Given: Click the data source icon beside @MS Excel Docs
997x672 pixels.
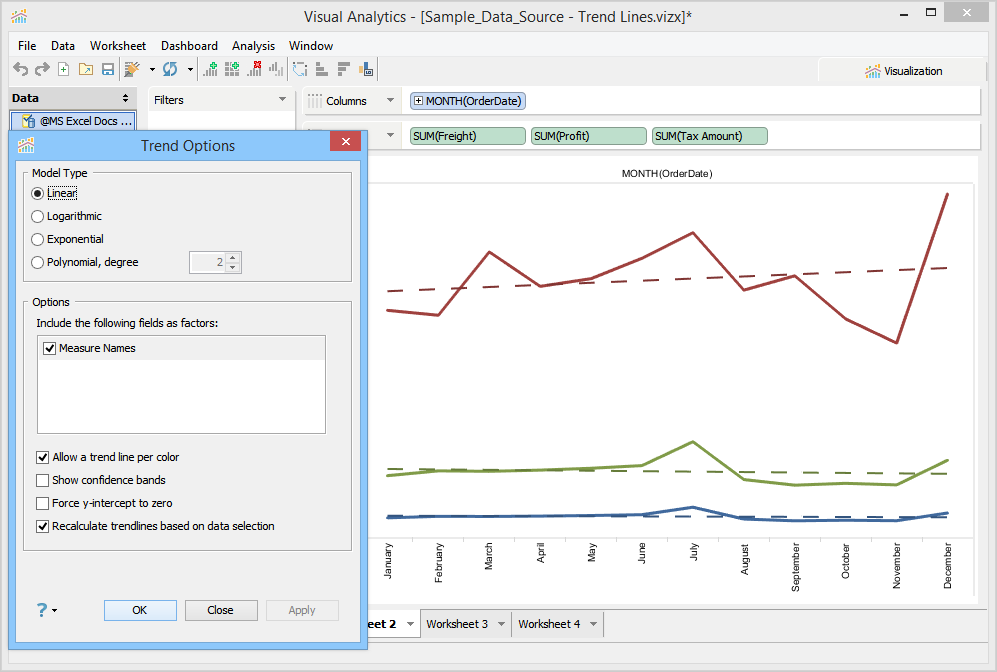Looking at the screenshot, I should tap(28, 121).
